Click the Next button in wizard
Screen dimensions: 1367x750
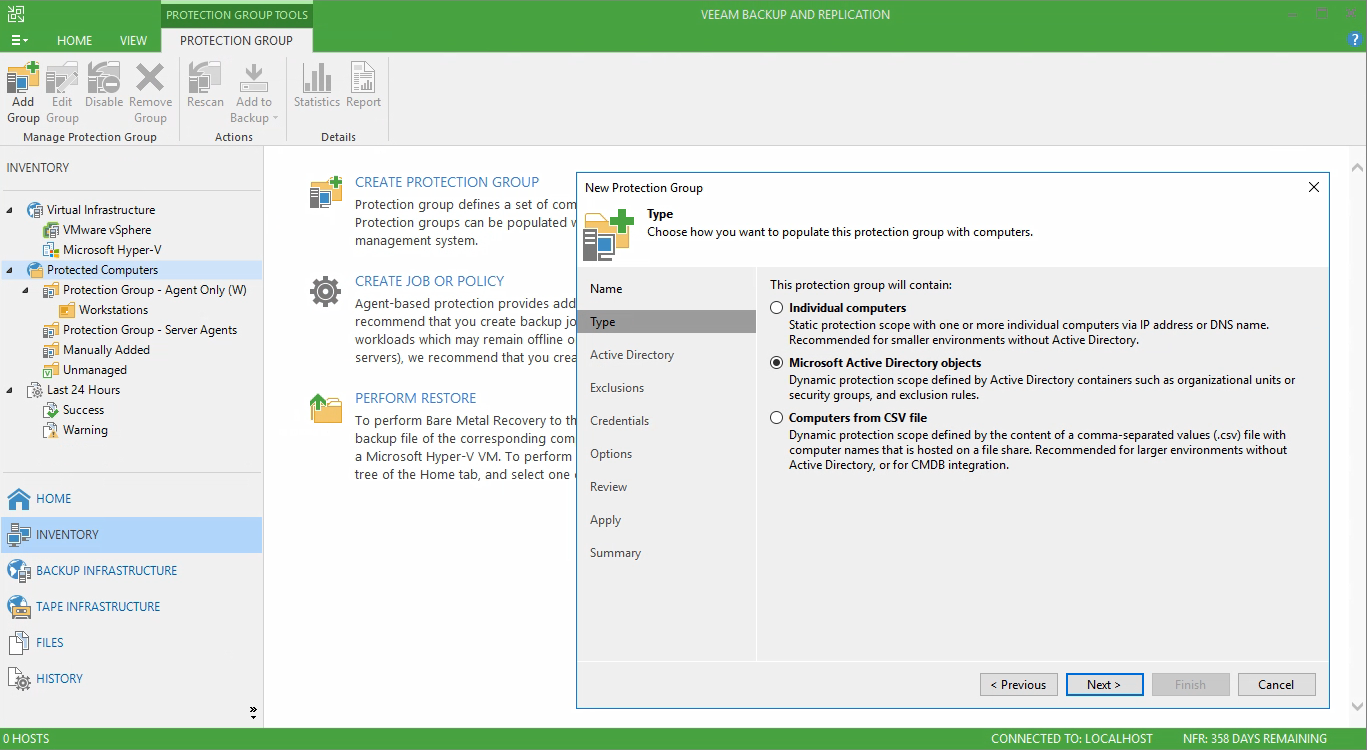[1103, 685]
